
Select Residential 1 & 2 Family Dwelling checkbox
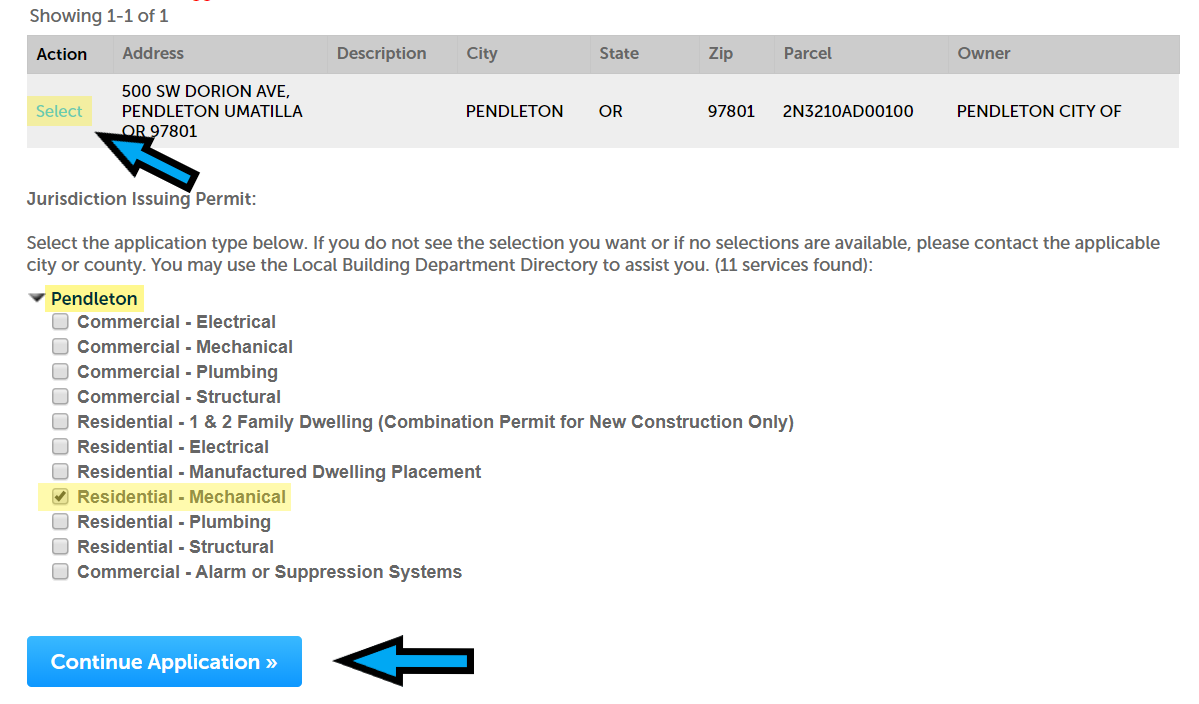61,422
